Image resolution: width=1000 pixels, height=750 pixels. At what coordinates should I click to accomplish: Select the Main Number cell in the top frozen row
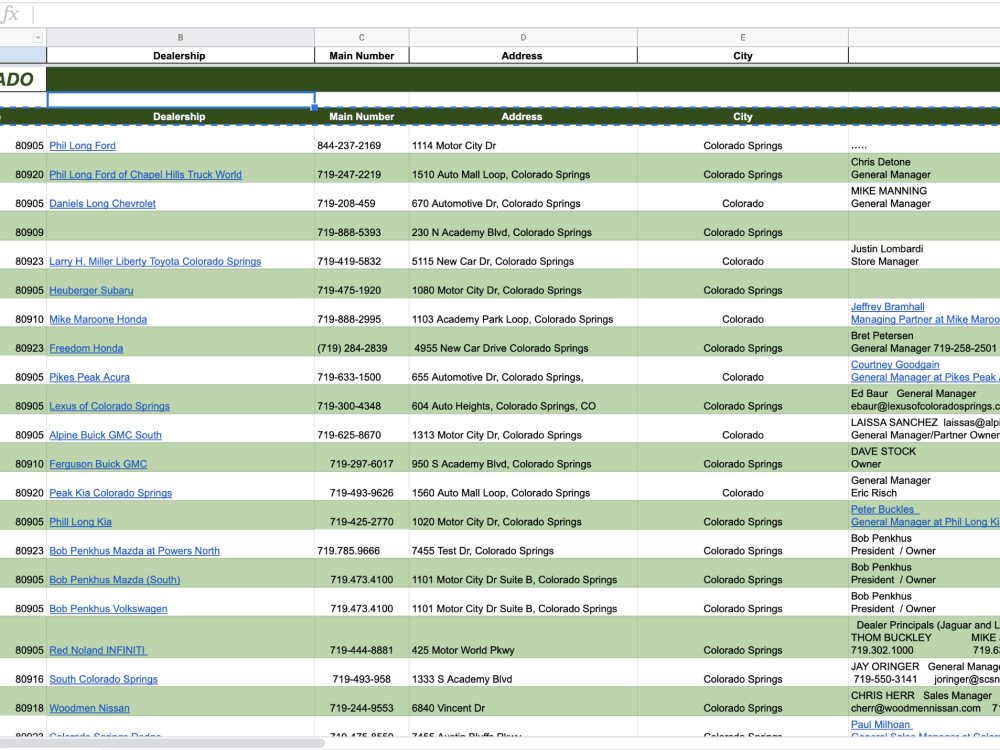point(362,55)
